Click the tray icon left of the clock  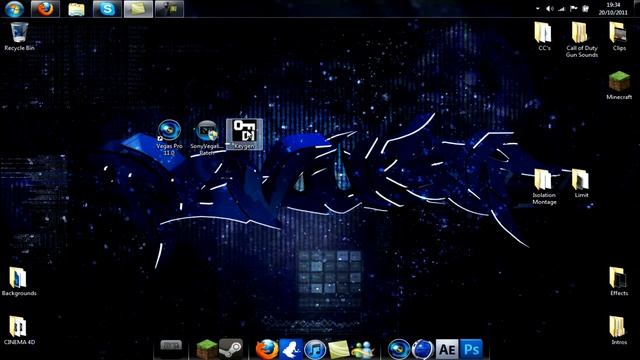click(585, 9)
